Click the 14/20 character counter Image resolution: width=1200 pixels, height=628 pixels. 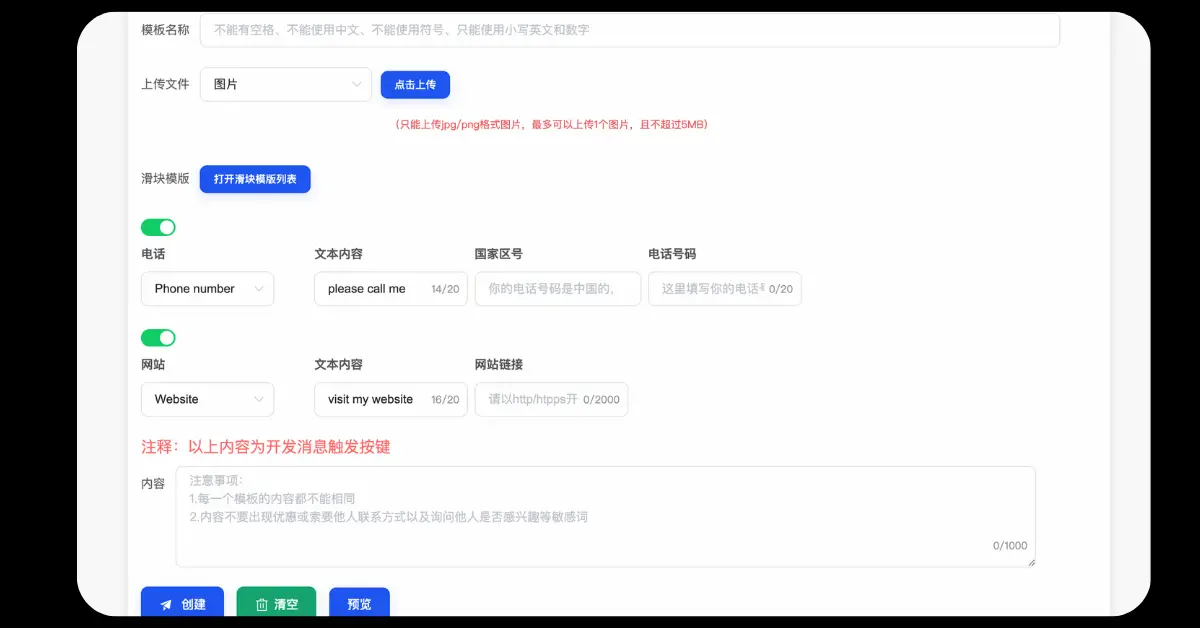point(445,289)
